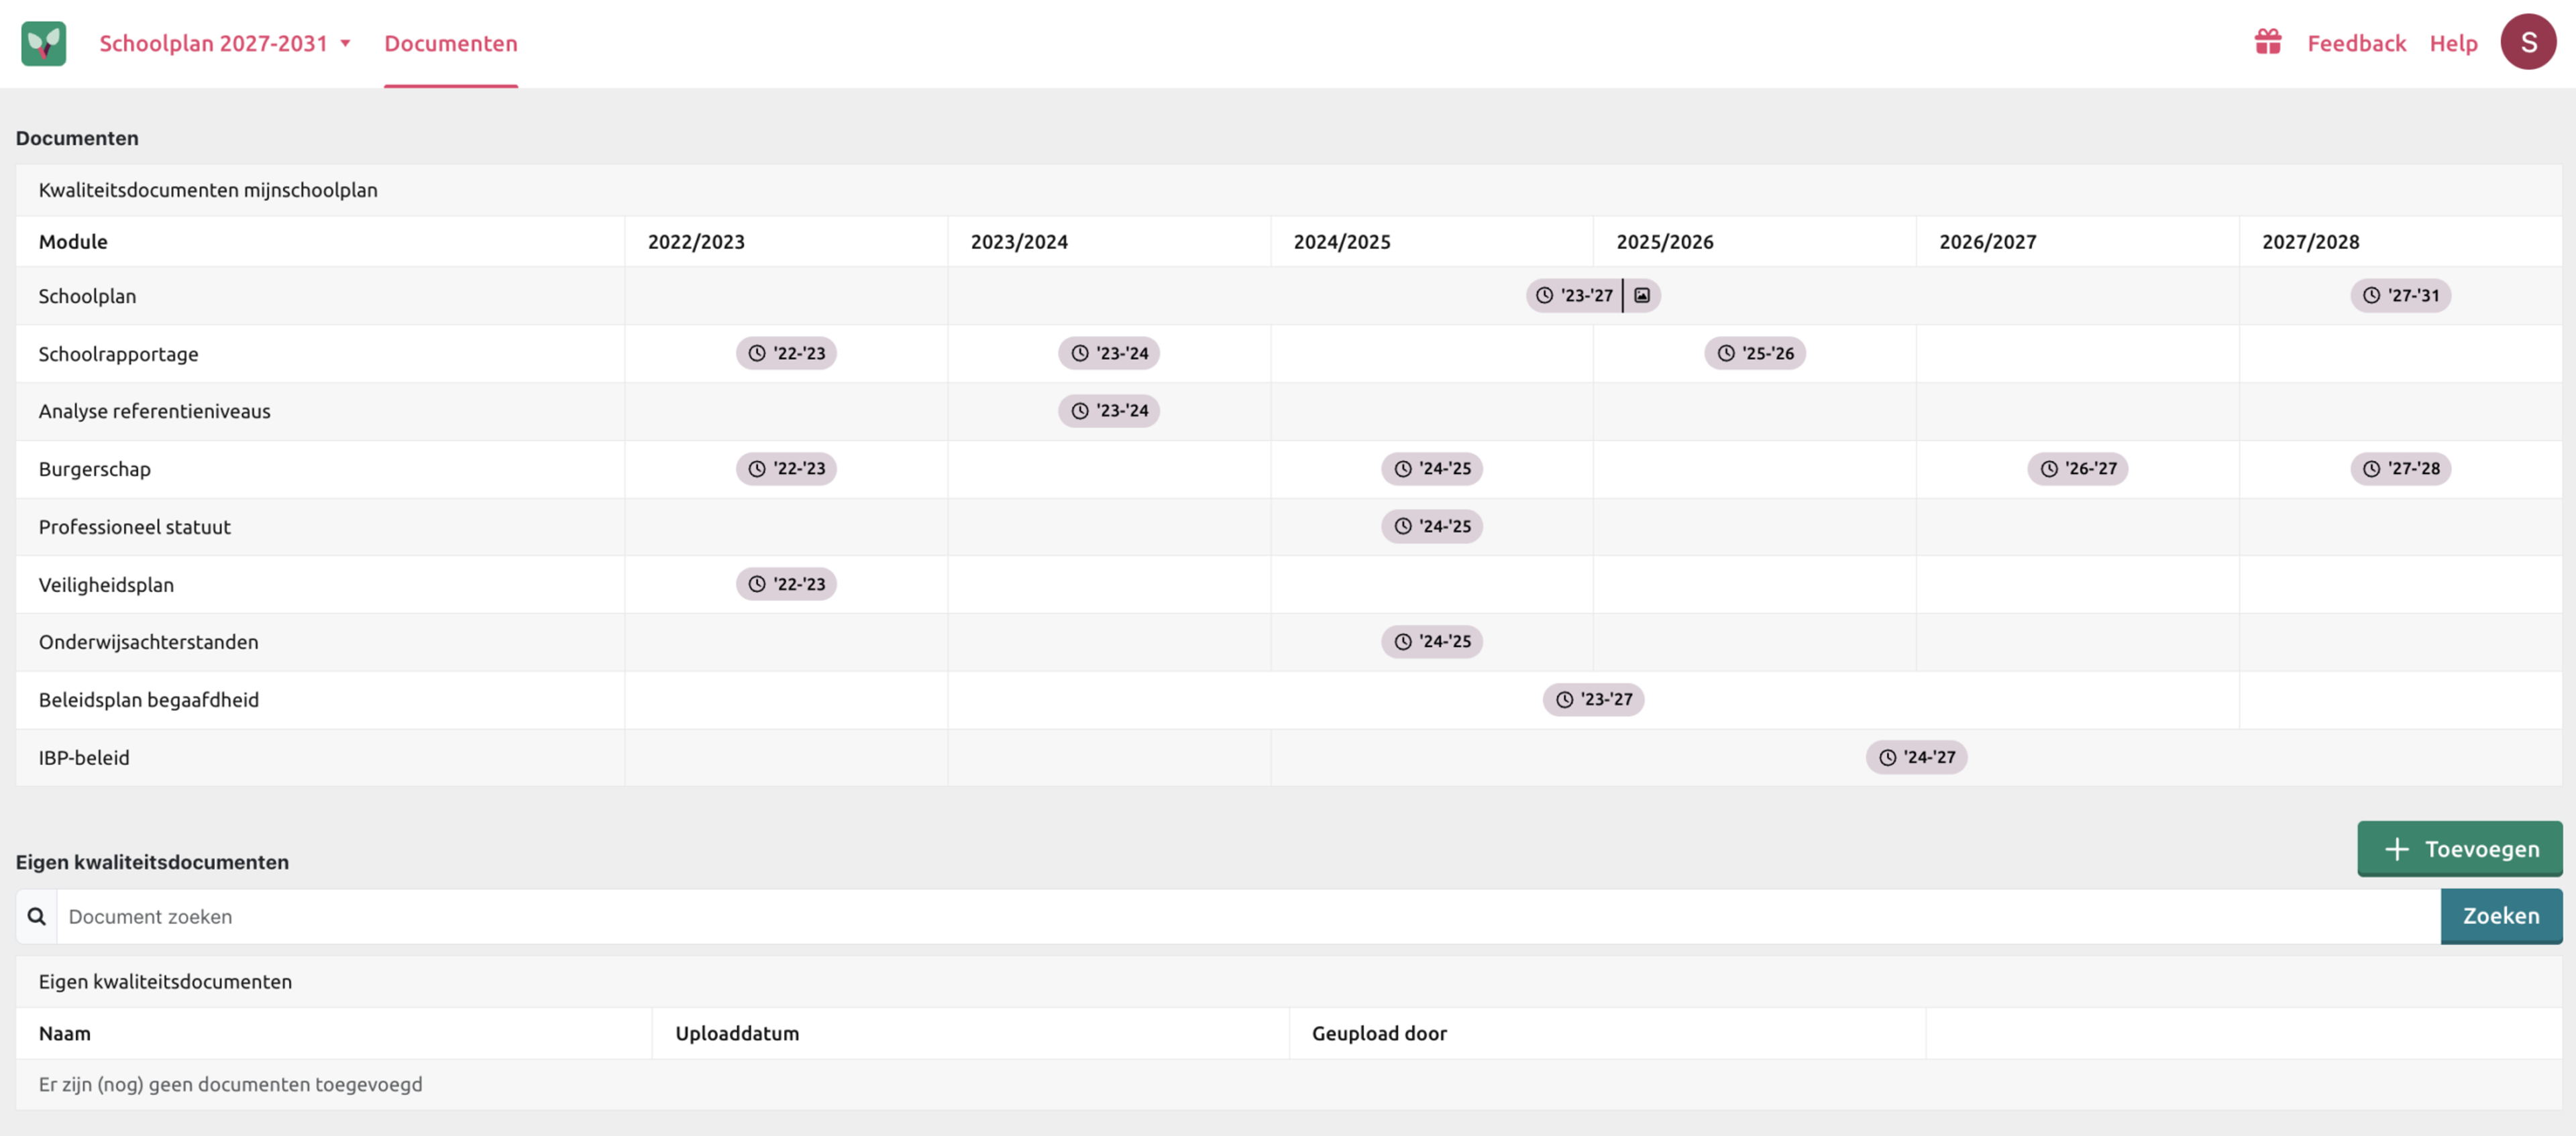This screenshot has width=2576, height=1136.
Task: Click the 2024/2025 column header
Action: coord(1342,241)
